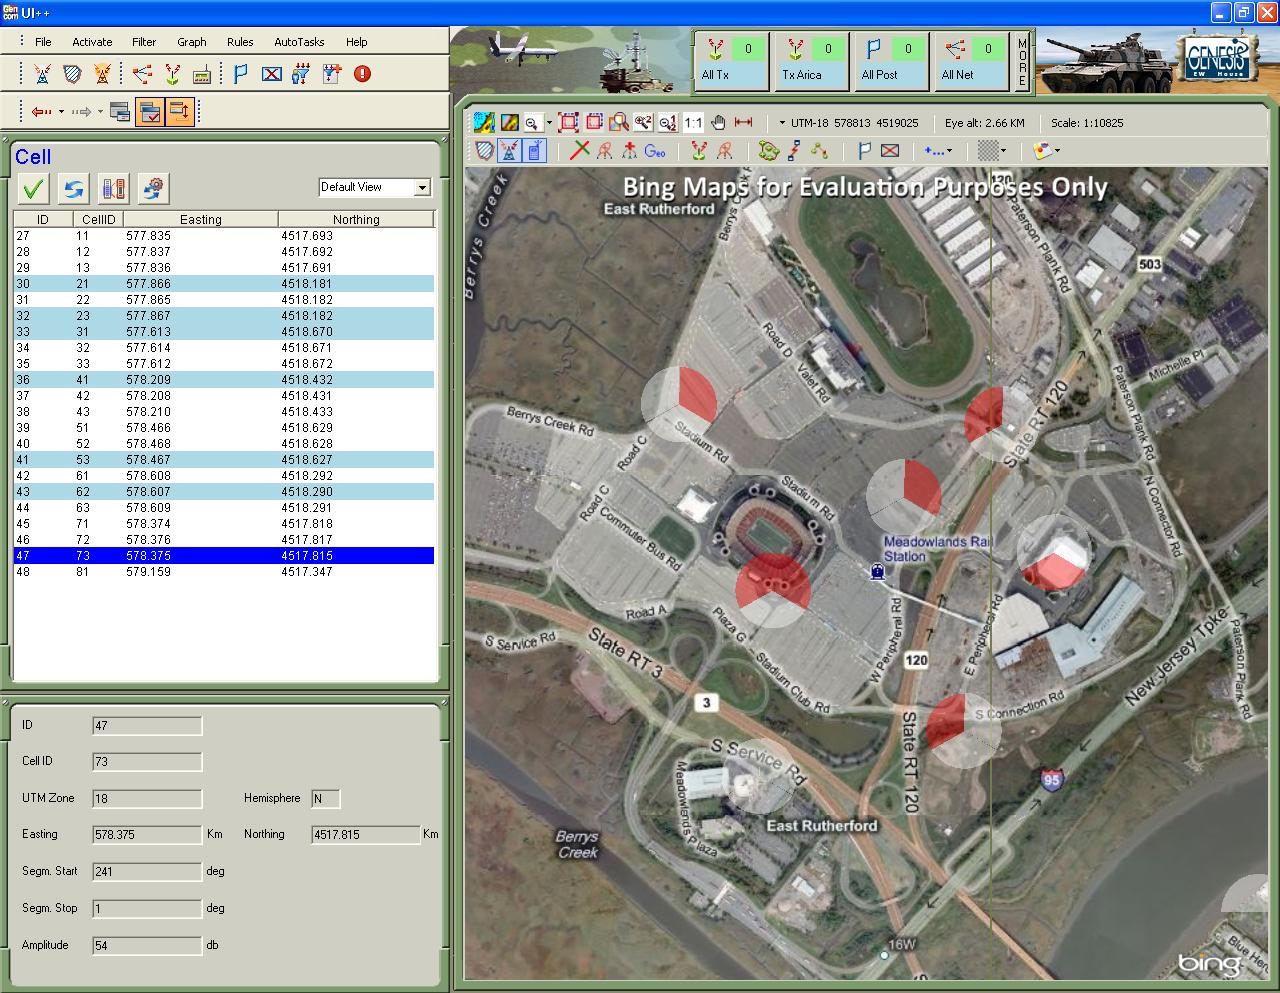Select the red distance measure tool
The image size is (1280, 993).
[743, 122]
